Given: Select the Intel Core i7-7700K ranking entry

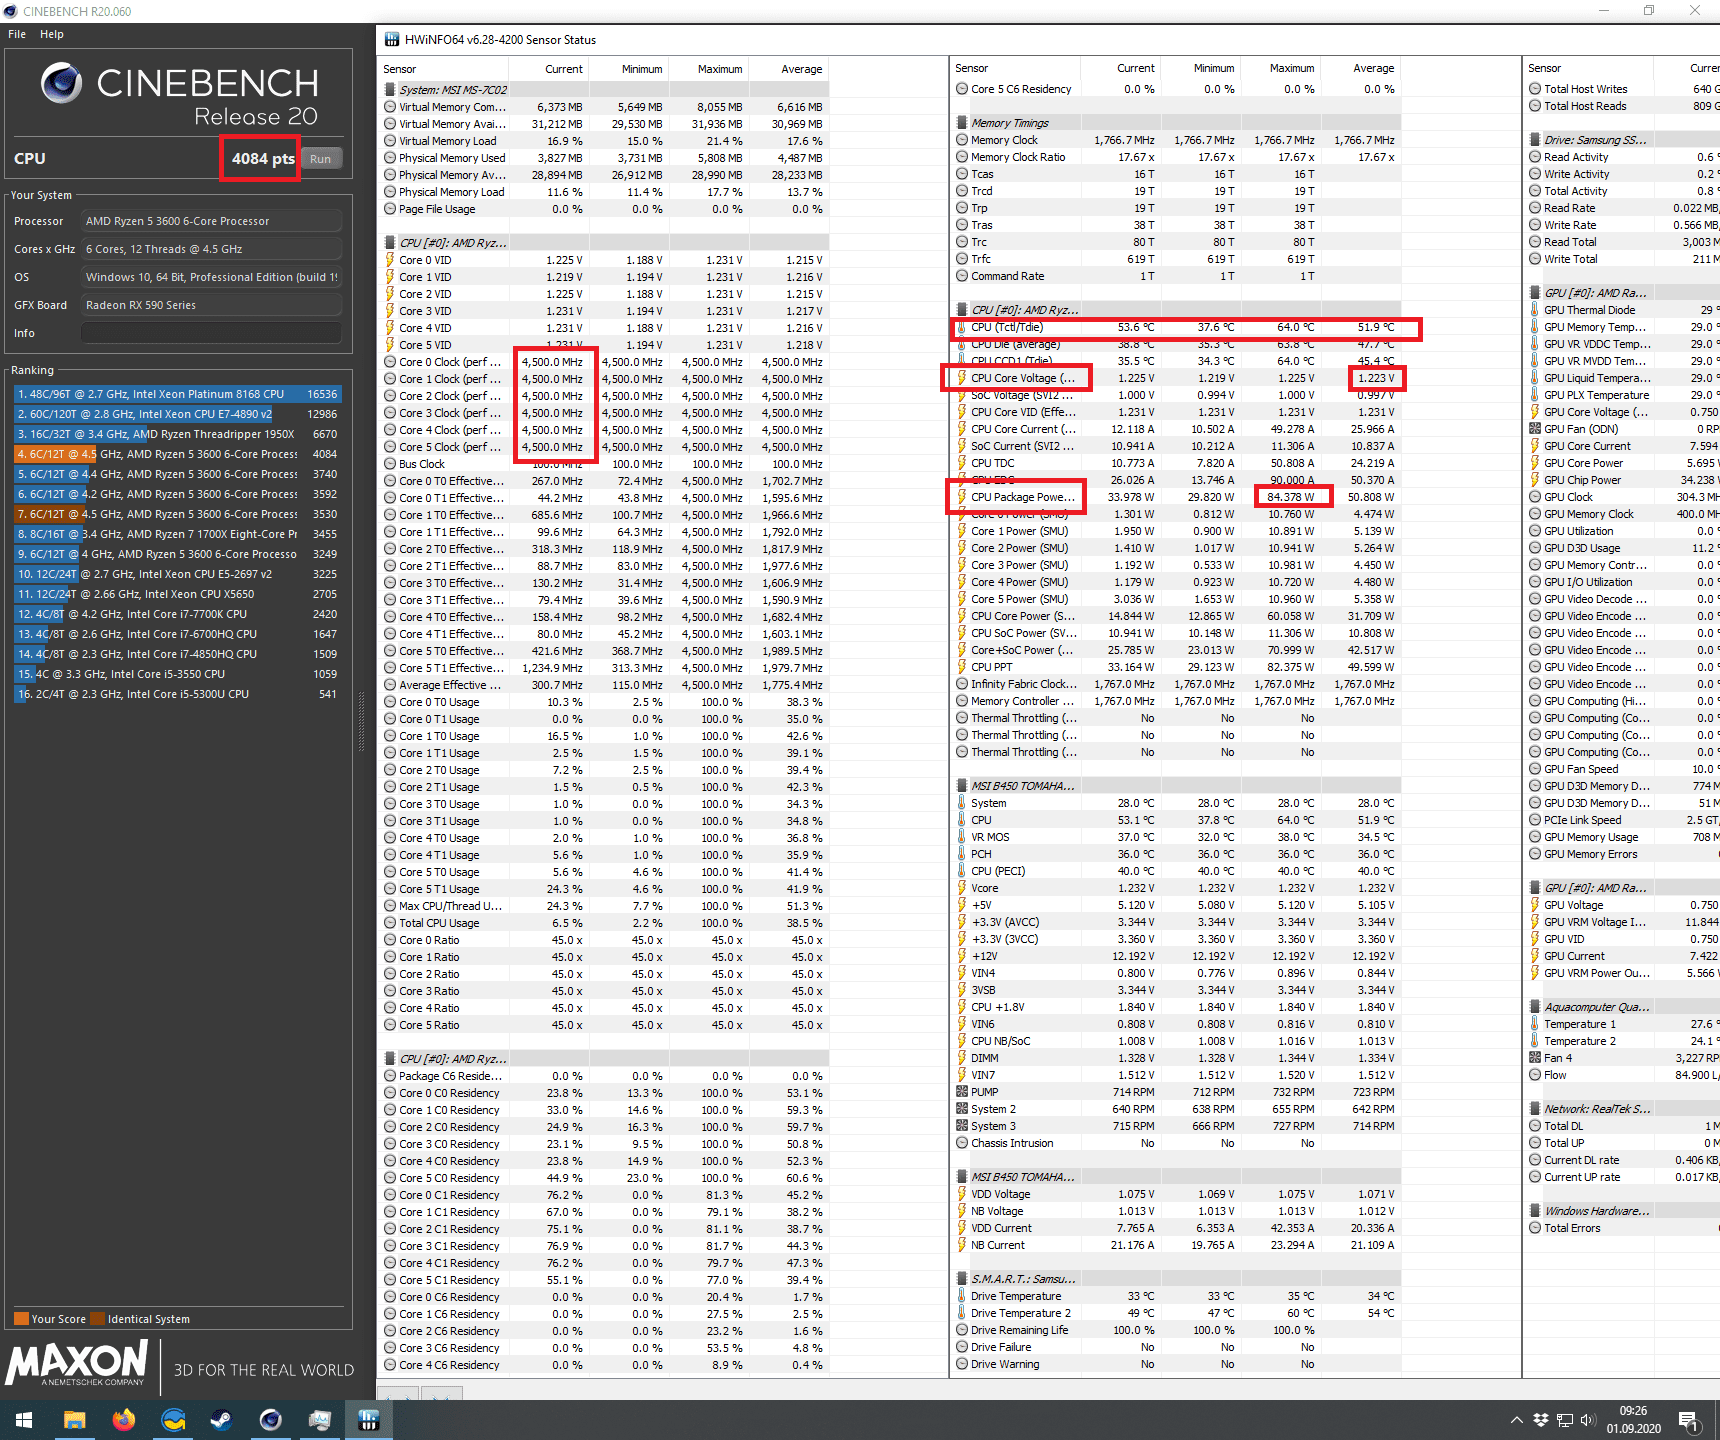Looking at the screenshot, I should (x=177, y=614).
